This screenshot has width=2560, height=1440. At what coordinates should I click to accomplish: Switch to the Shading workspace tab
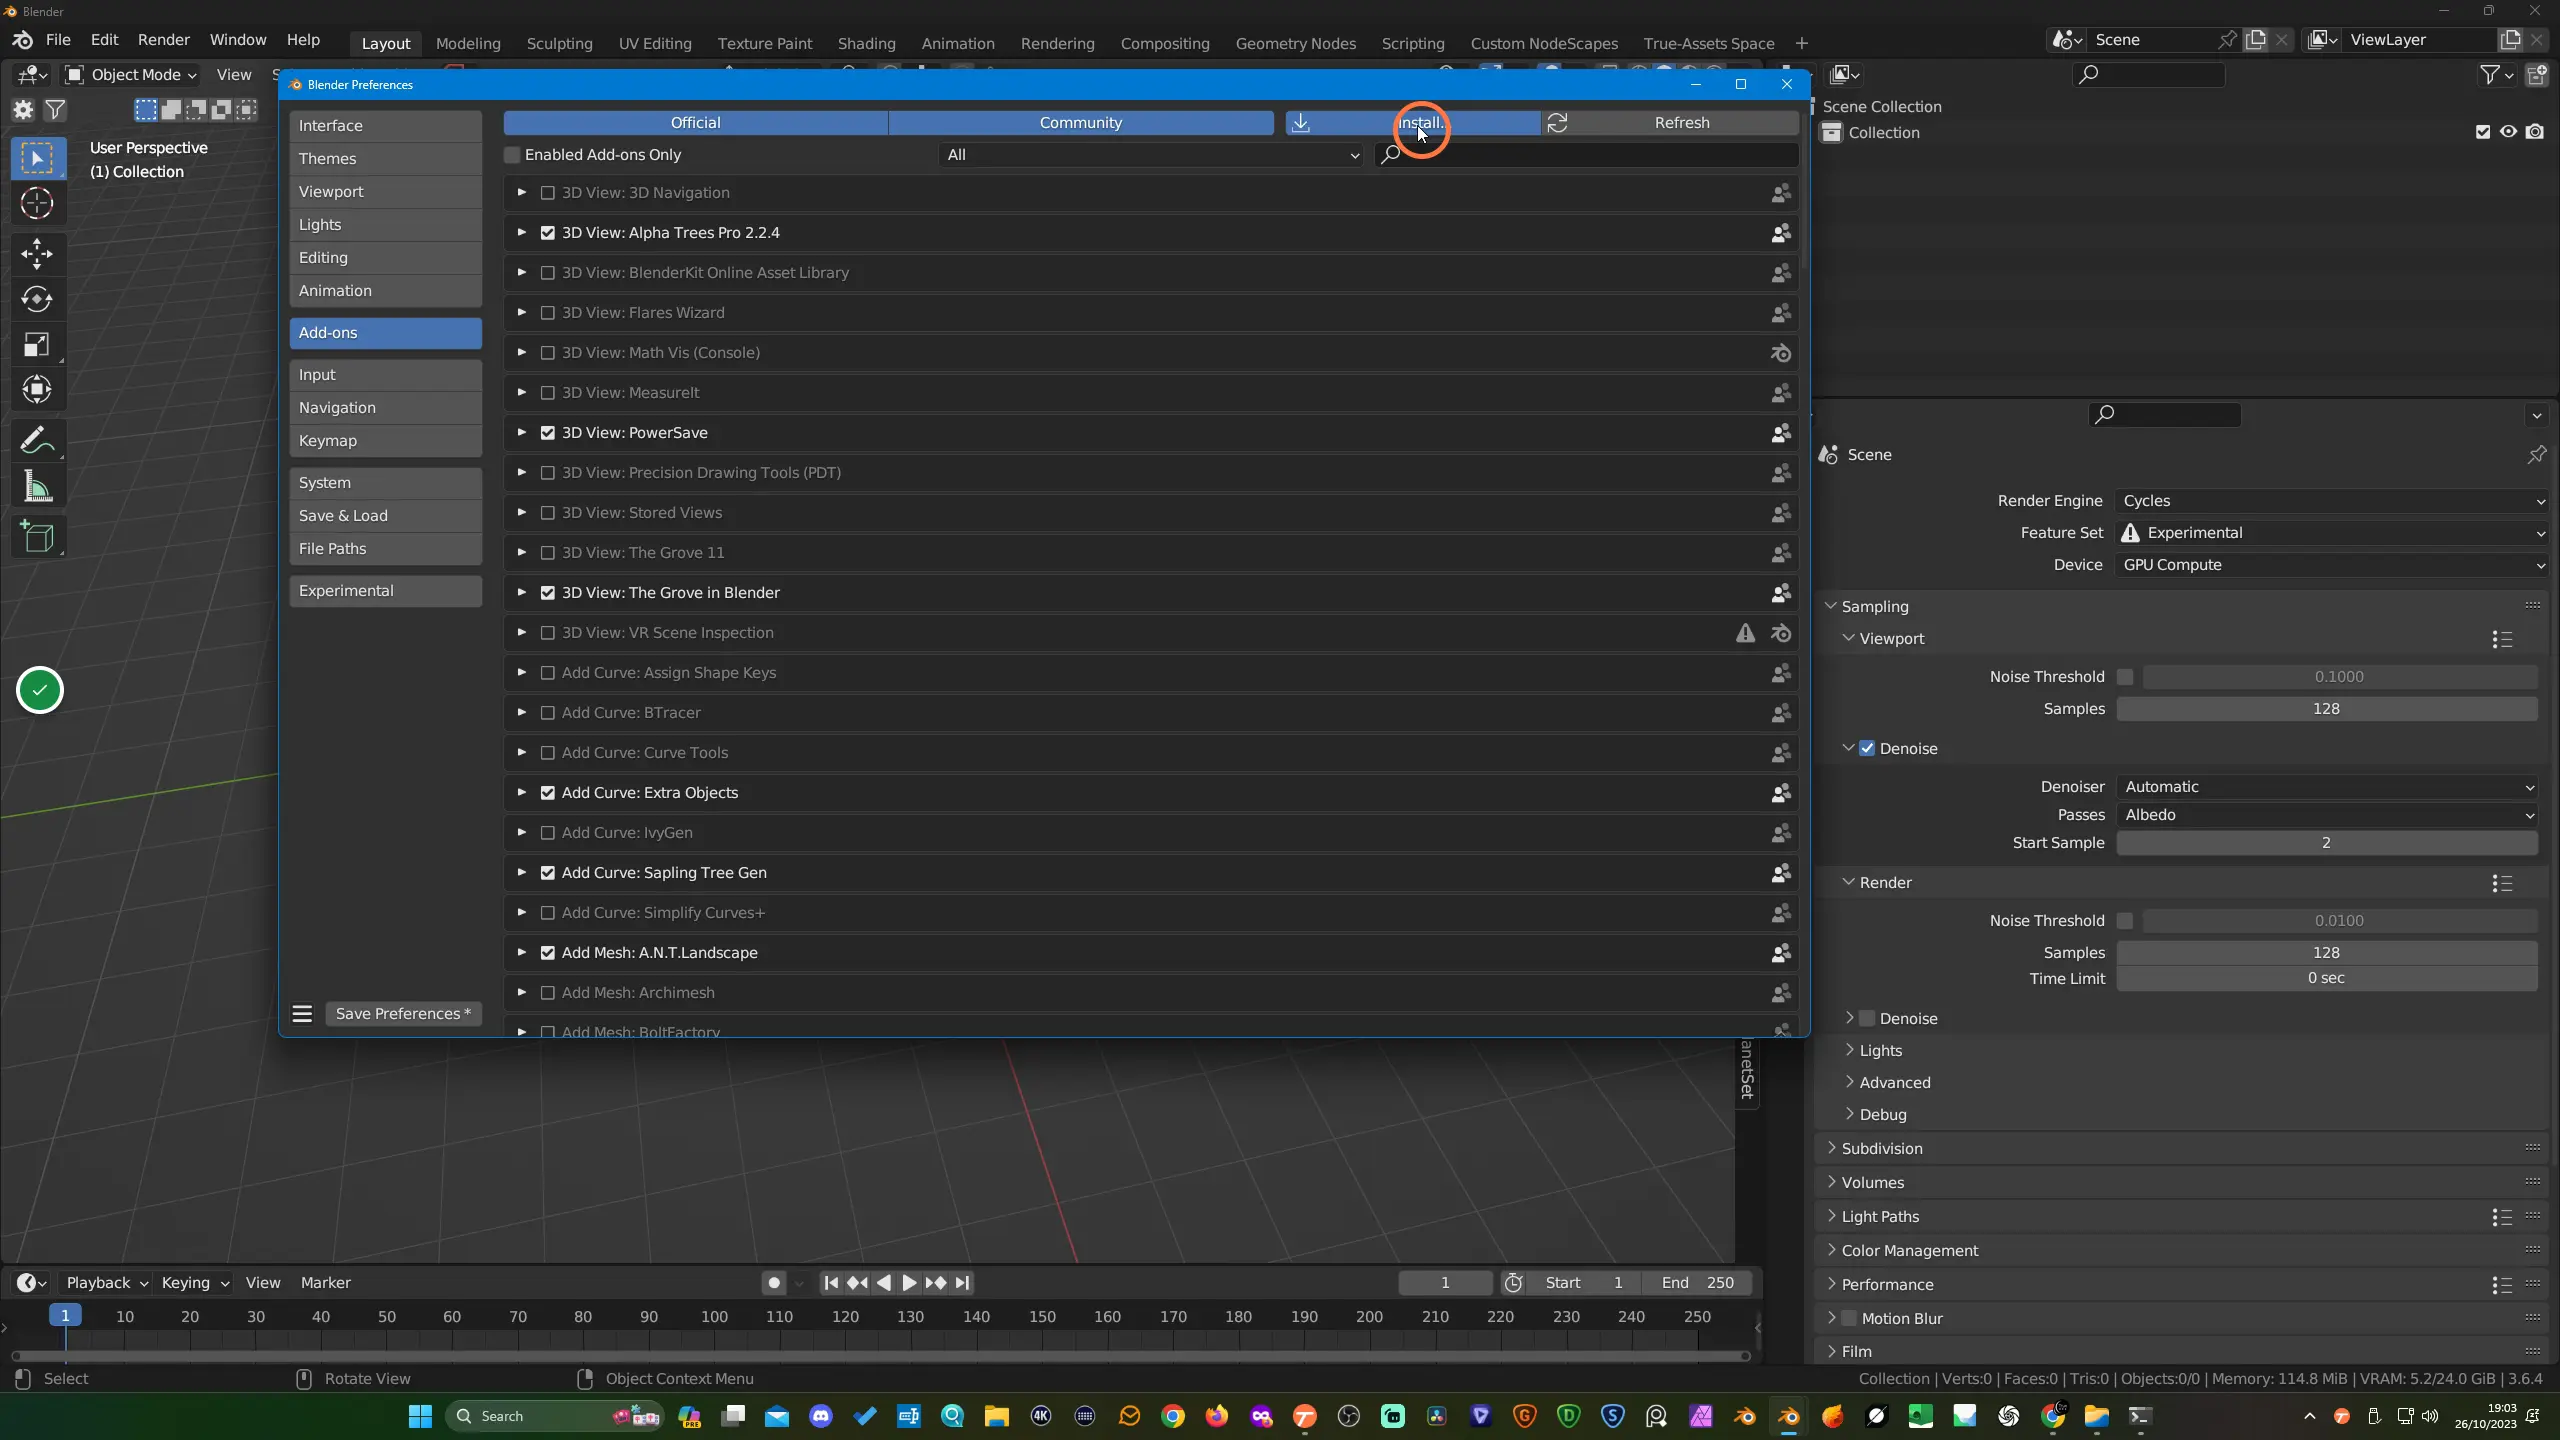pyautogui.click(x=866, y=43)
